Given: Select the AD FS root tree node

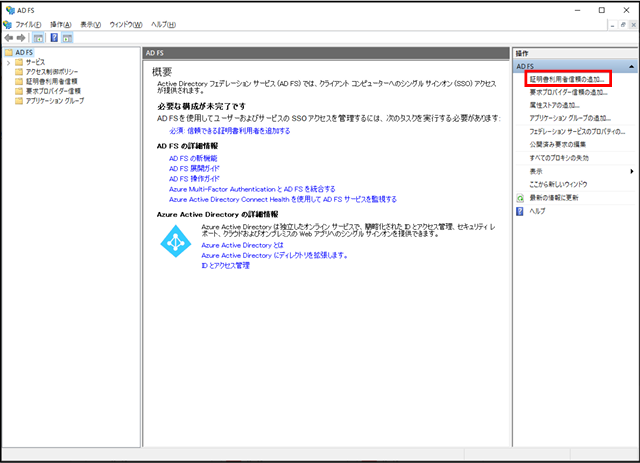Looking at the screenshot, I should [x=24, y=52].
